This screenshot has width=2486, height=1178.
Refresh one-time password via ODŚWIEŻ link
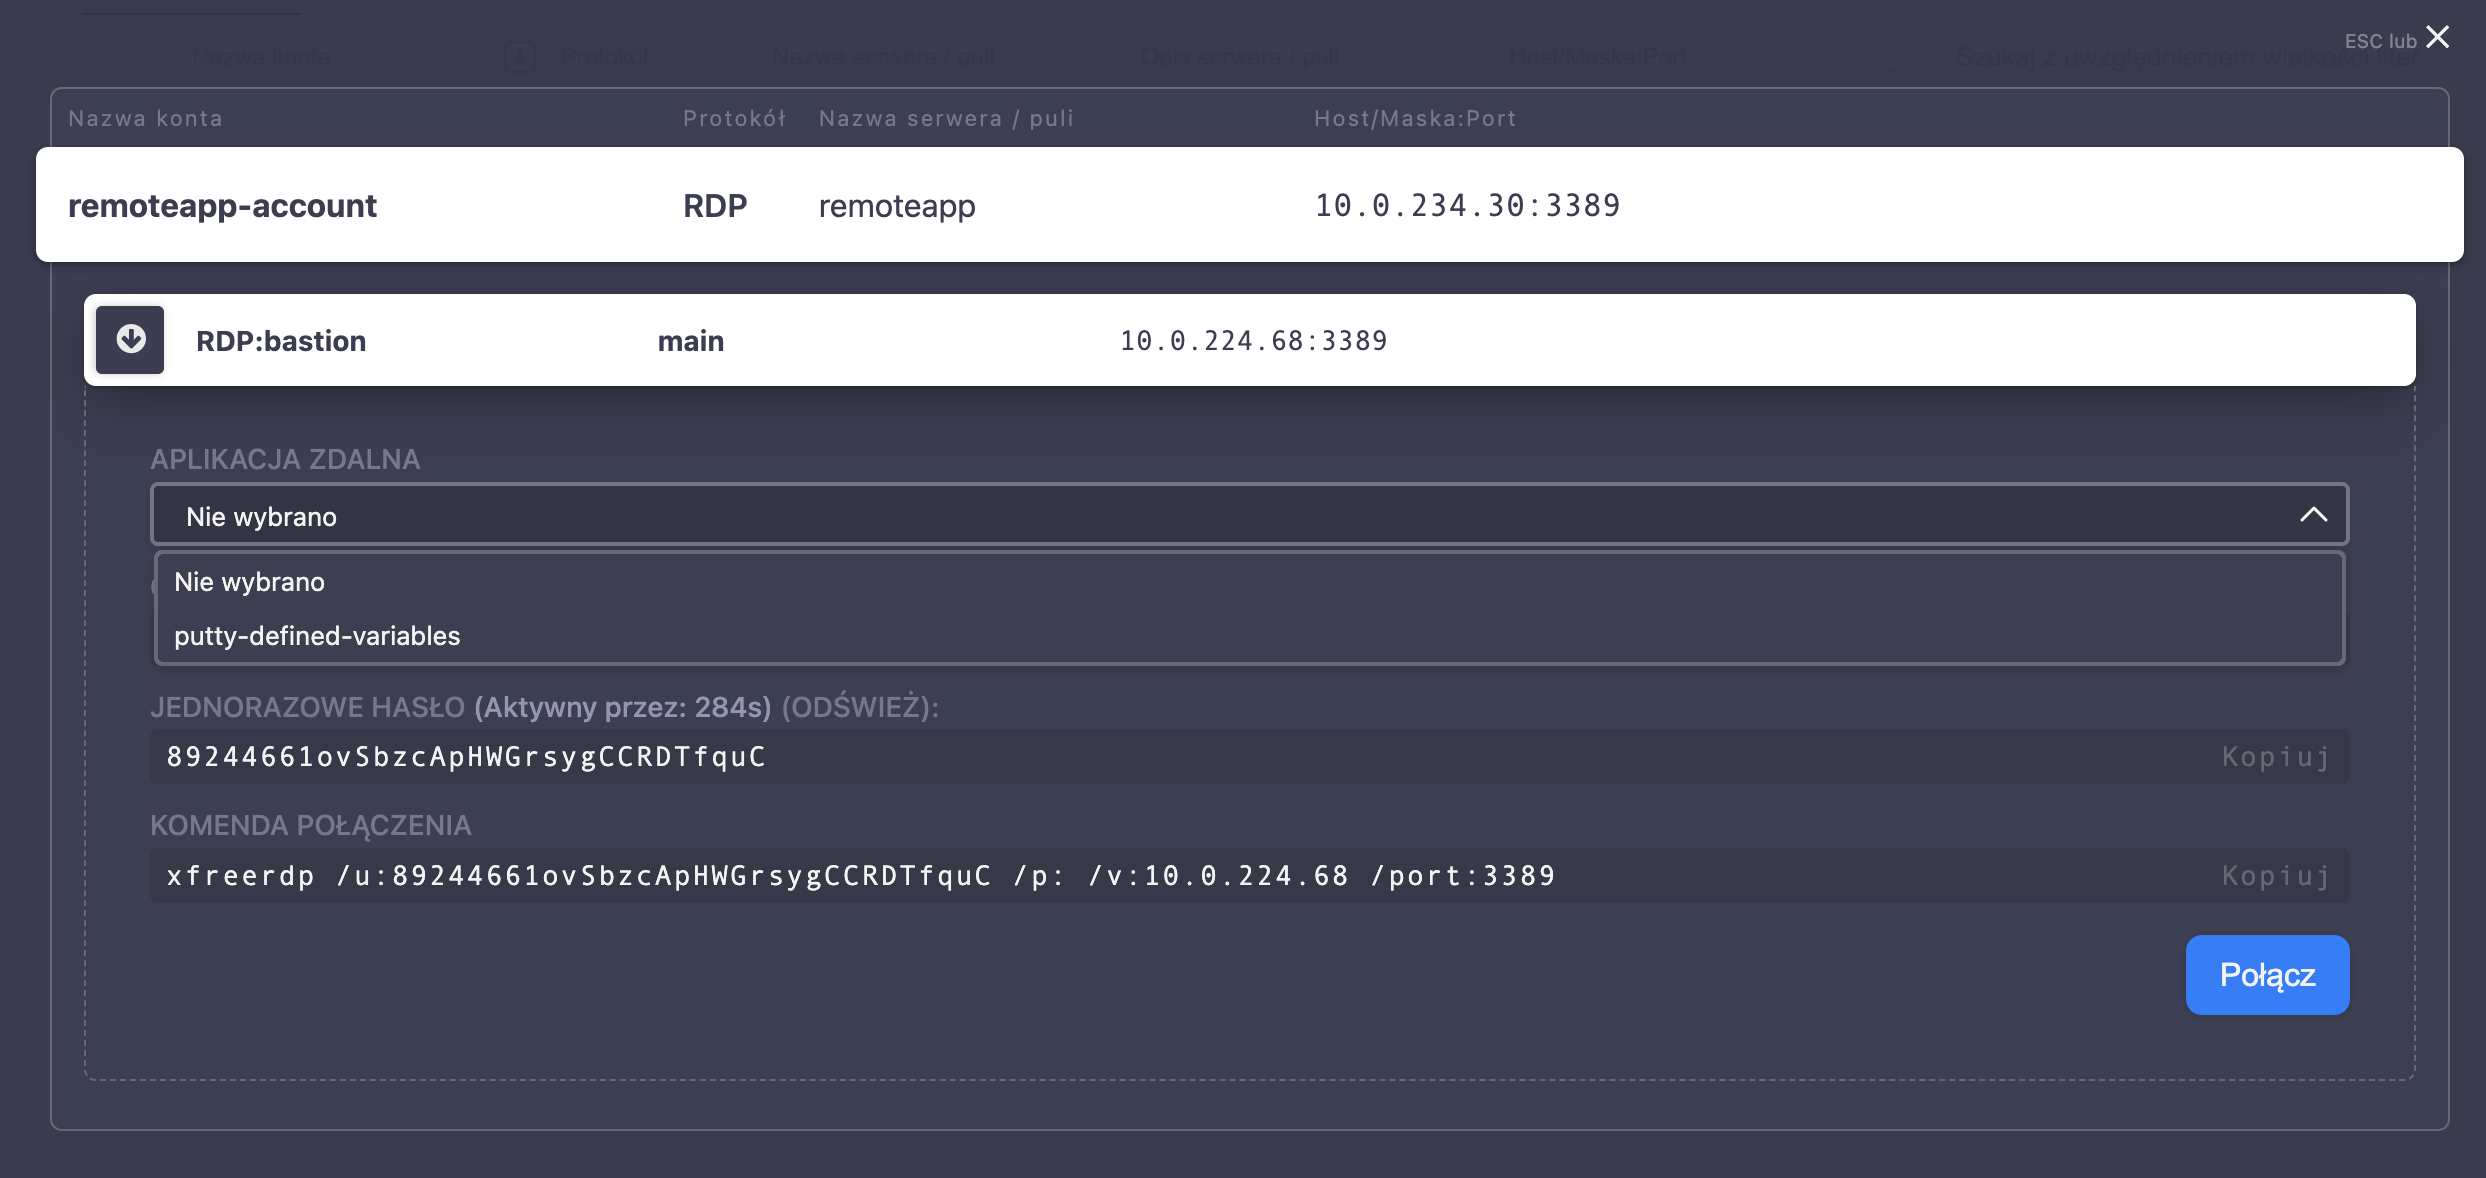click(858, 707)
